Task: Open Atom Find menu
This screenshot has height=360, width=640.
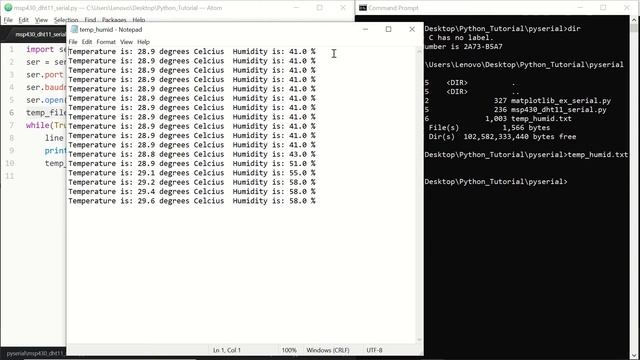Action: pos(90,20)
